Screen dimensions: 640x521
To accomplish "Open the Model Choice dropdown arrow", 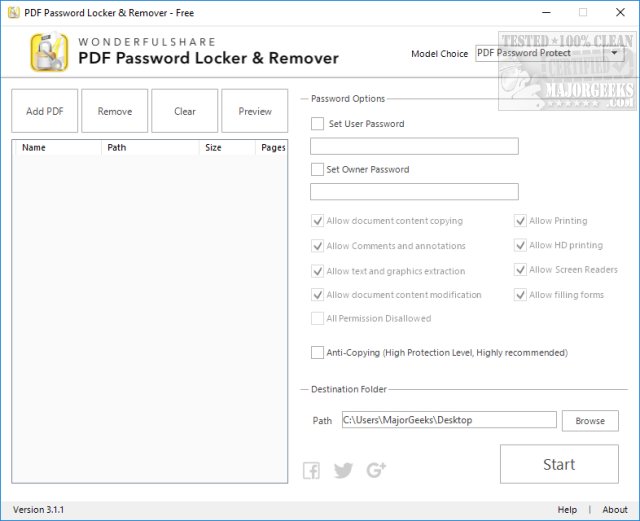I will click(x=614, y=53).
